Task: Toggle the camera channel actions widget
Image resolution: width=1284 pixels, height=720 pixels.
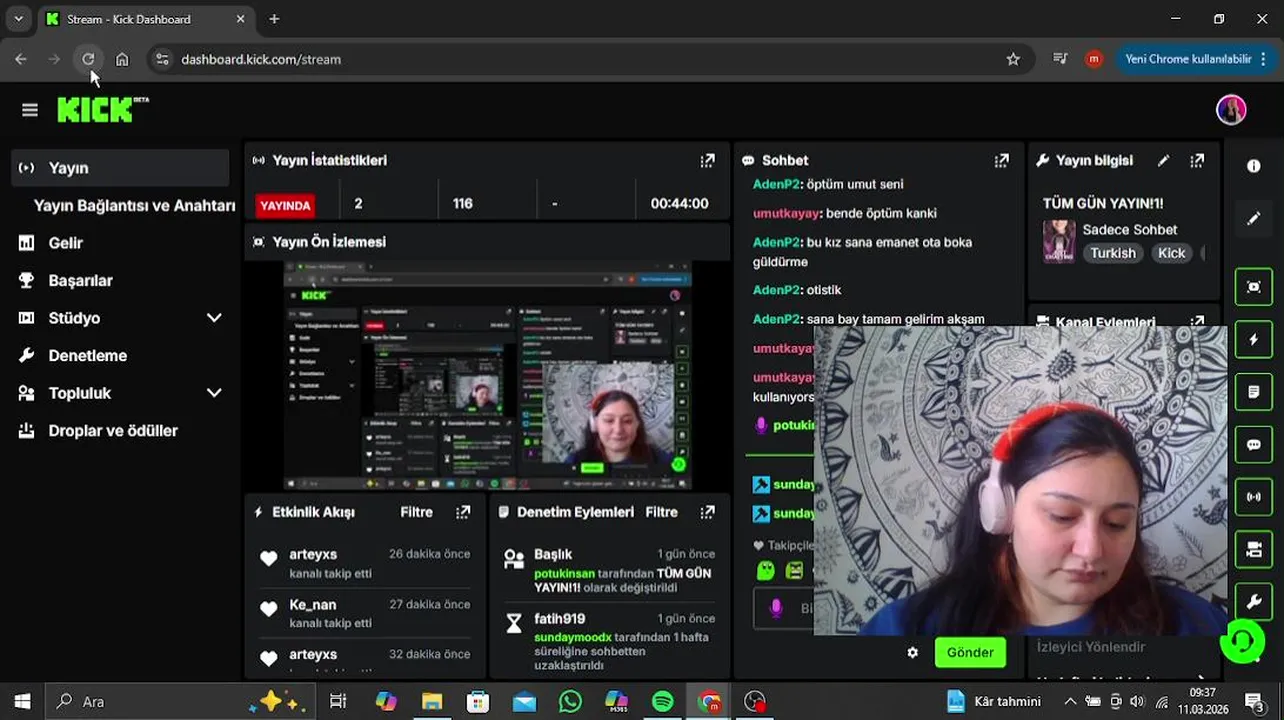Action: (x=1254, y=549)
